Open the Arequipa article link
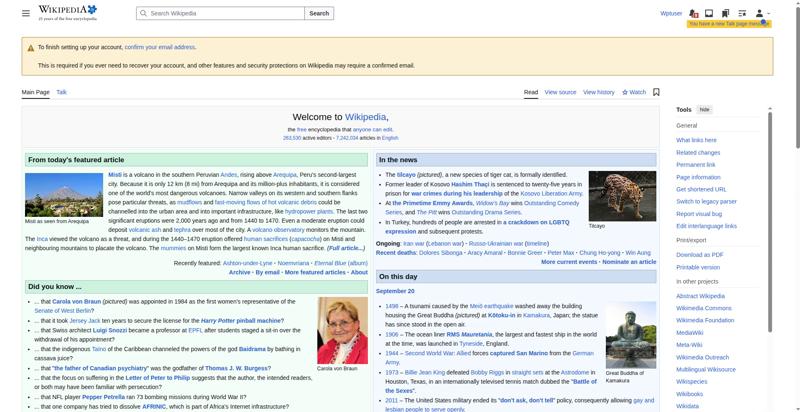800x412 pixels. (285, 175)
